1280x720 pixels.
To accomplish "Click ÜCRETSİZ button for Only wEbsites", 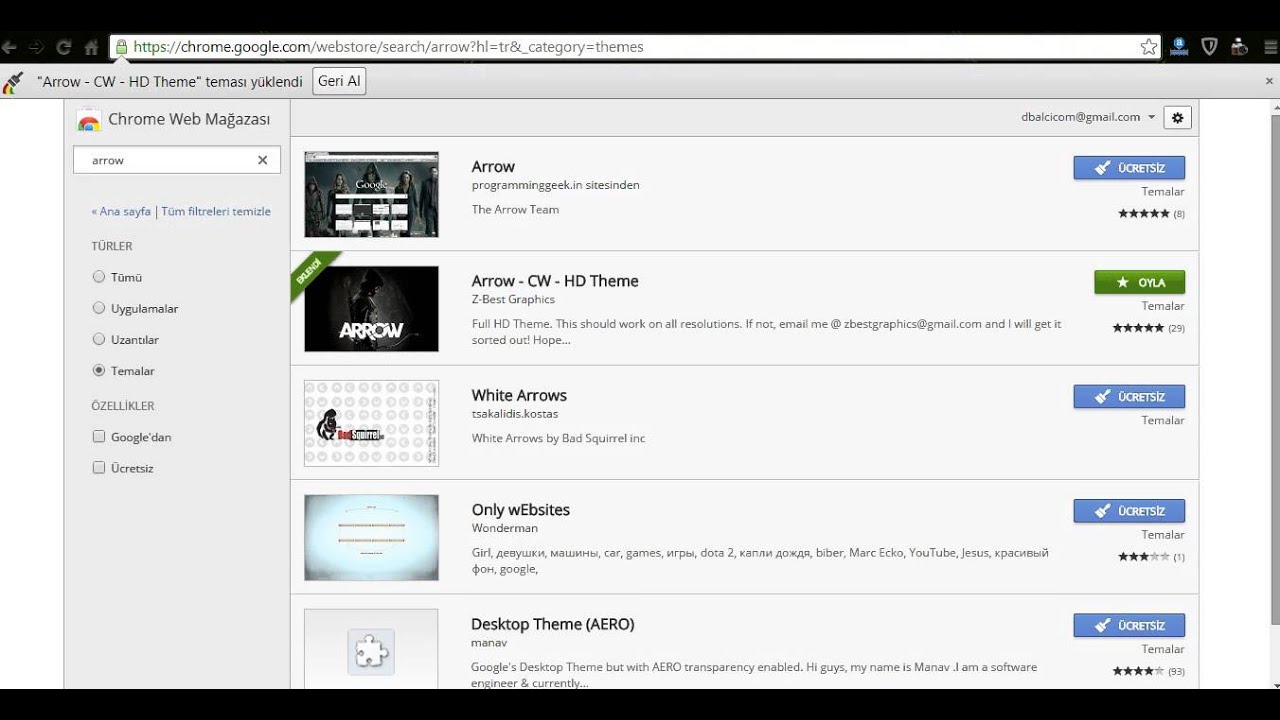I will 1129,511.
